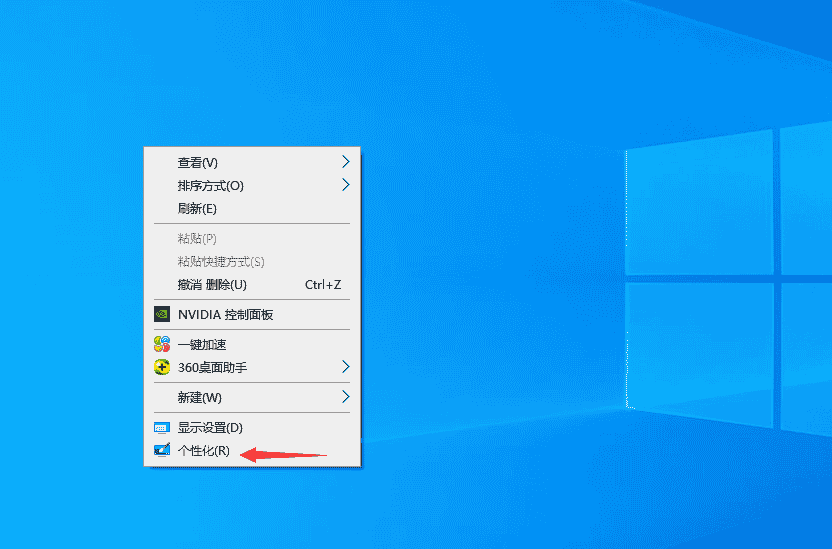Expand the 查看(V) submenu arrow
The height and width of the screenshot is (549, 832).
345,162
